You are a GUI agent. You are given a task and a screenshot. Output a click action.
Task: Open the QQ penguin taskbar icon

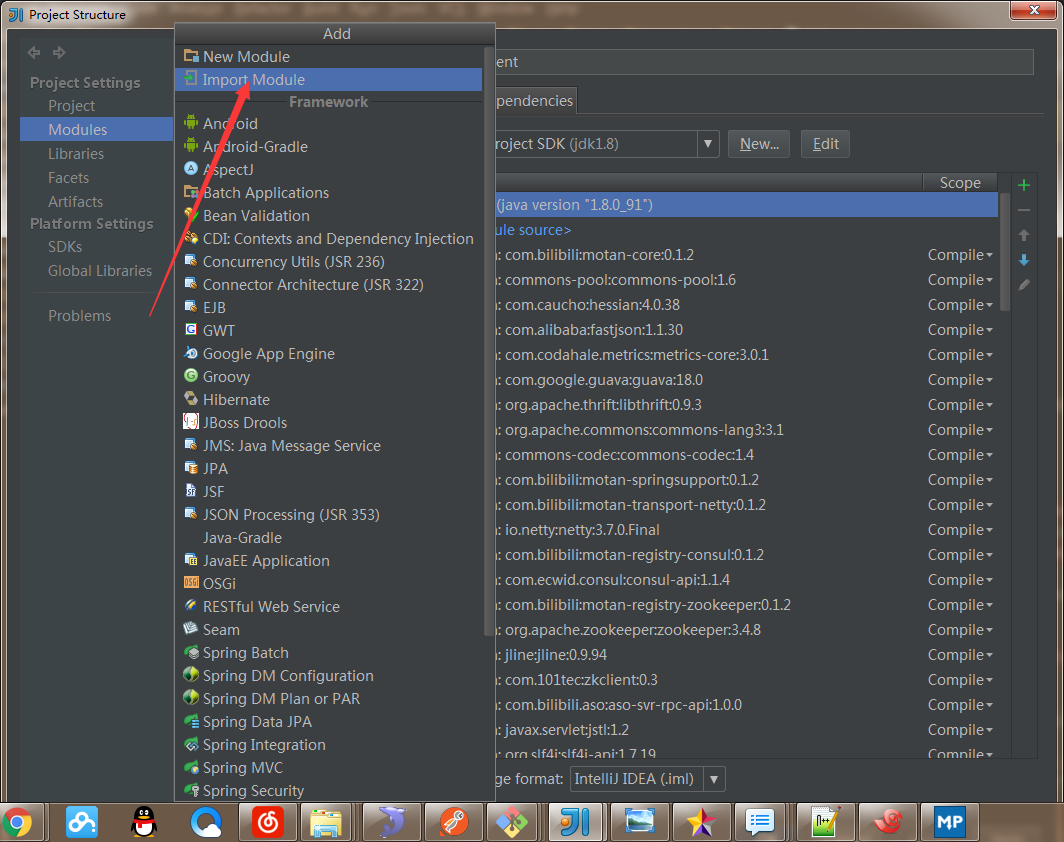(144, 822)
